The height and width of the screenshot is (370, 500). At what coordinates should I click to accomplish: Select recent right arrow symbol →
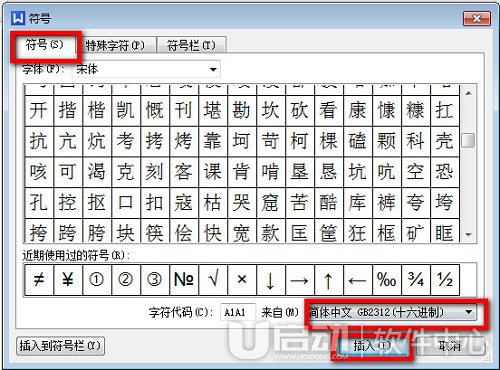[x=300, y=279]
